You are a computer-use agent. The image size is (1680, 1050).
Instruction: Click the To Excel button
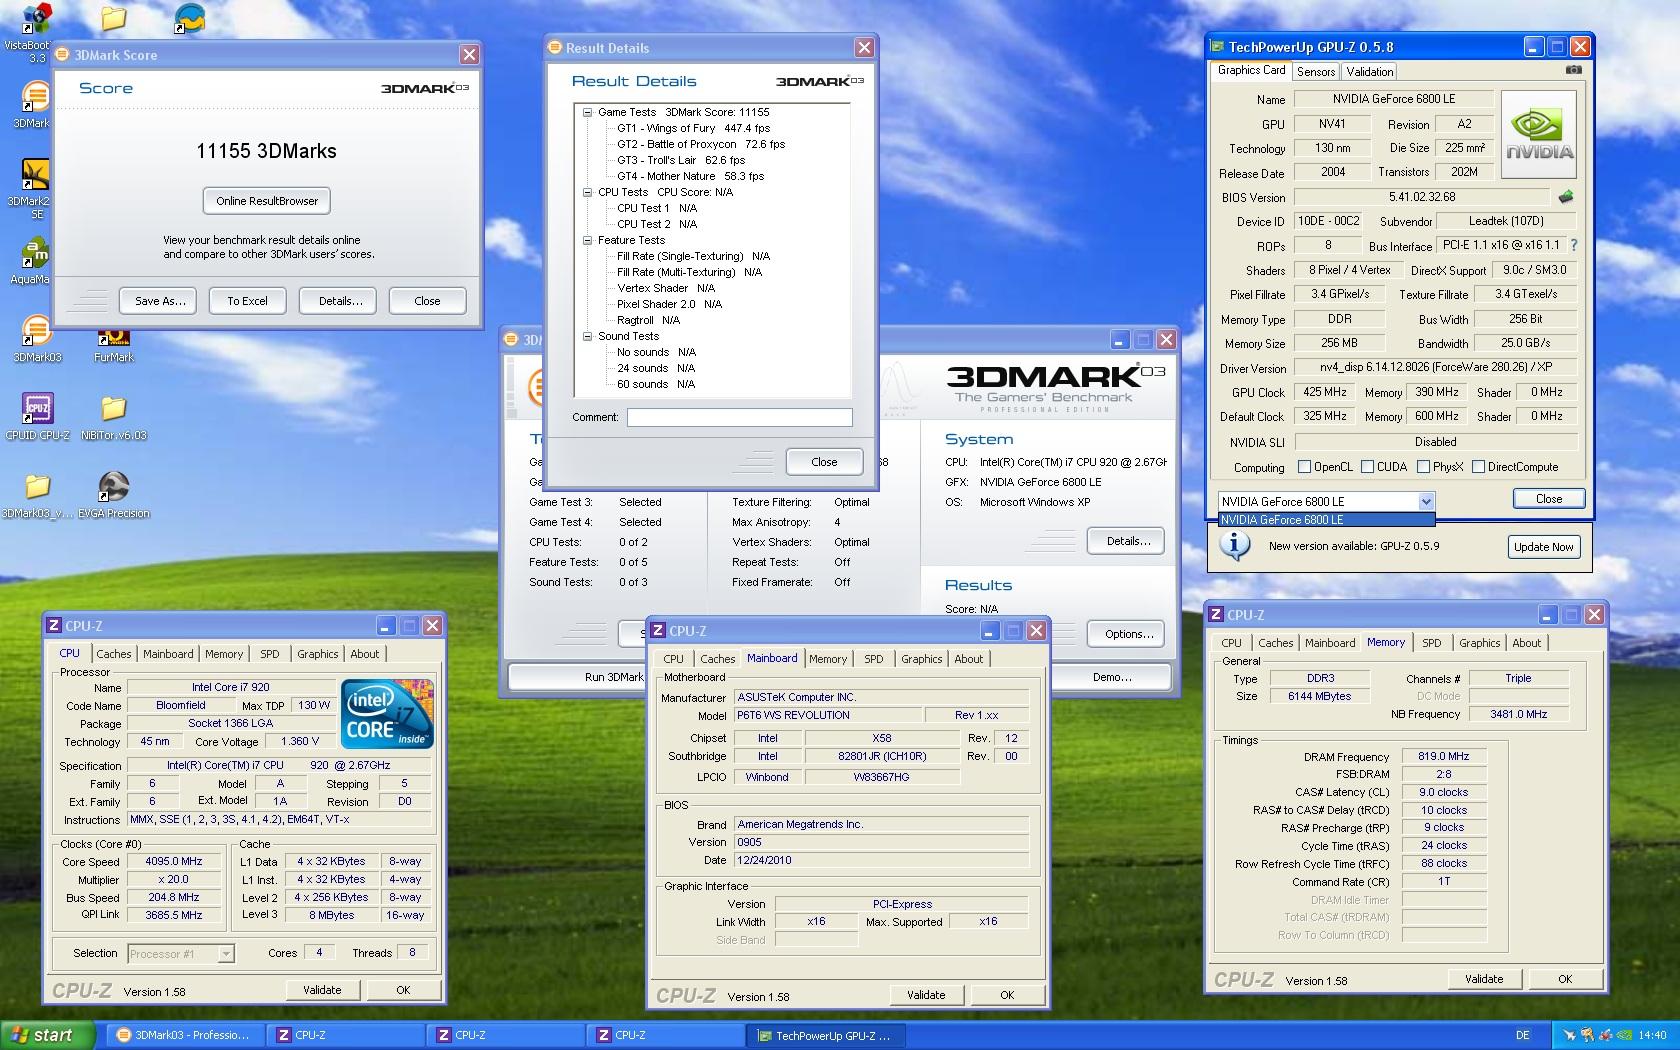tap(247, 301)
